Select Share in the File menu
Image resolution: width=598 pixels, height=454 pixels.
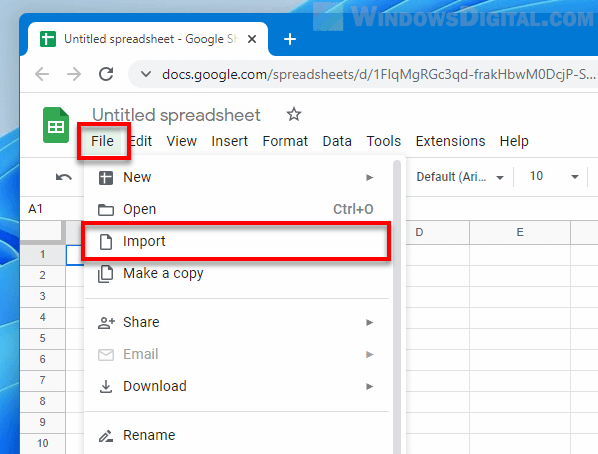click(236, 322)
